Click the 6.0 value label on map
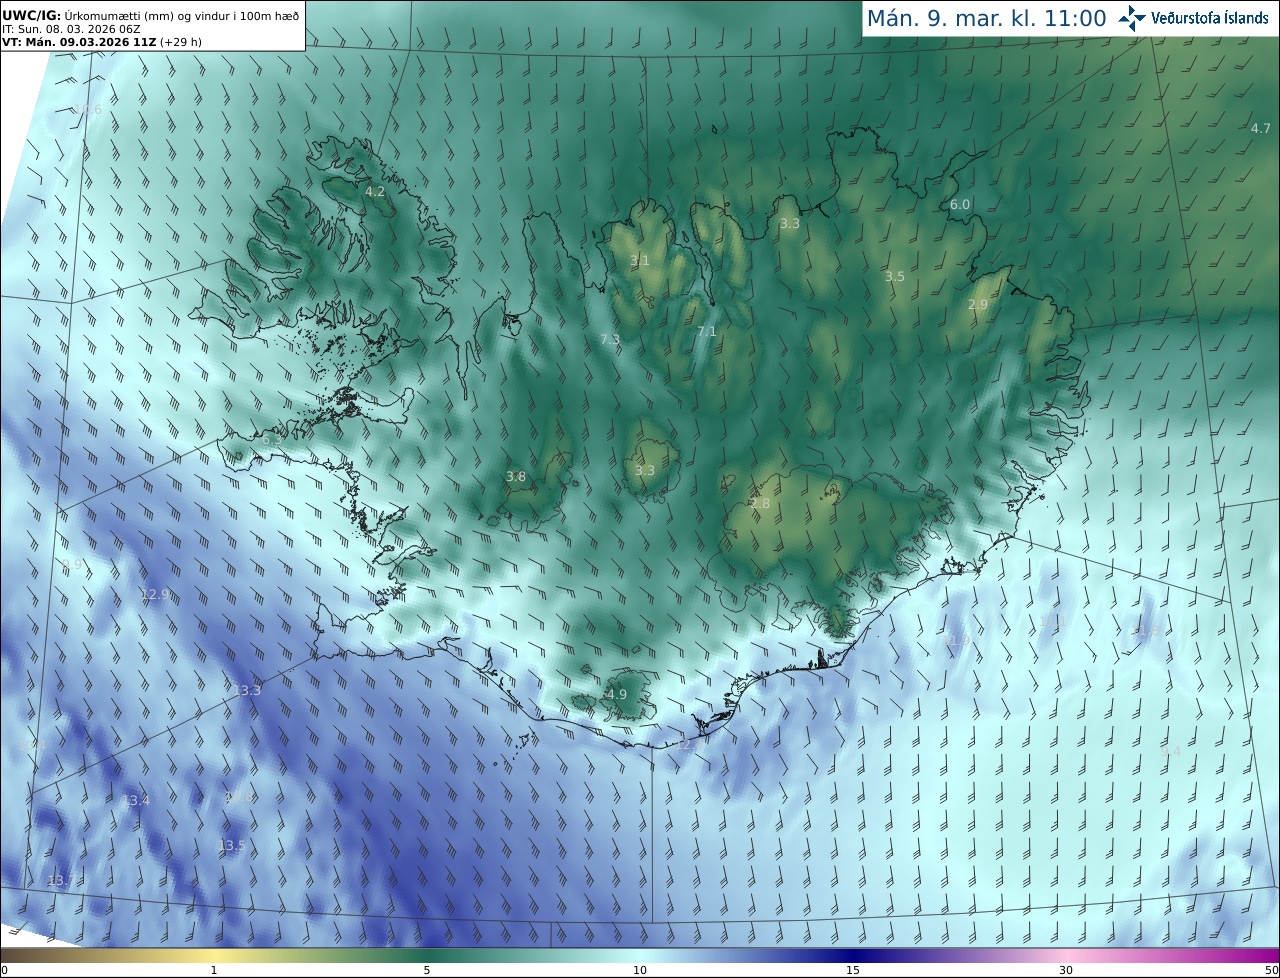The image size is (1280, 978). coord(960,204)
